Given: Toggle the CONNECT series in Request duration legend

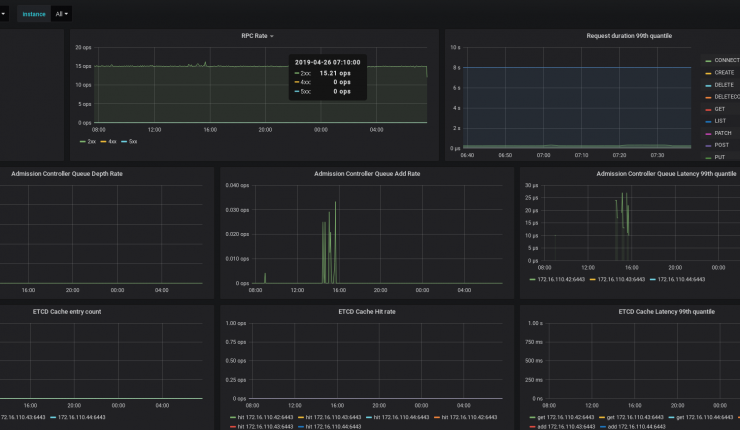Looking at the screenshot, I should (723, 60).
